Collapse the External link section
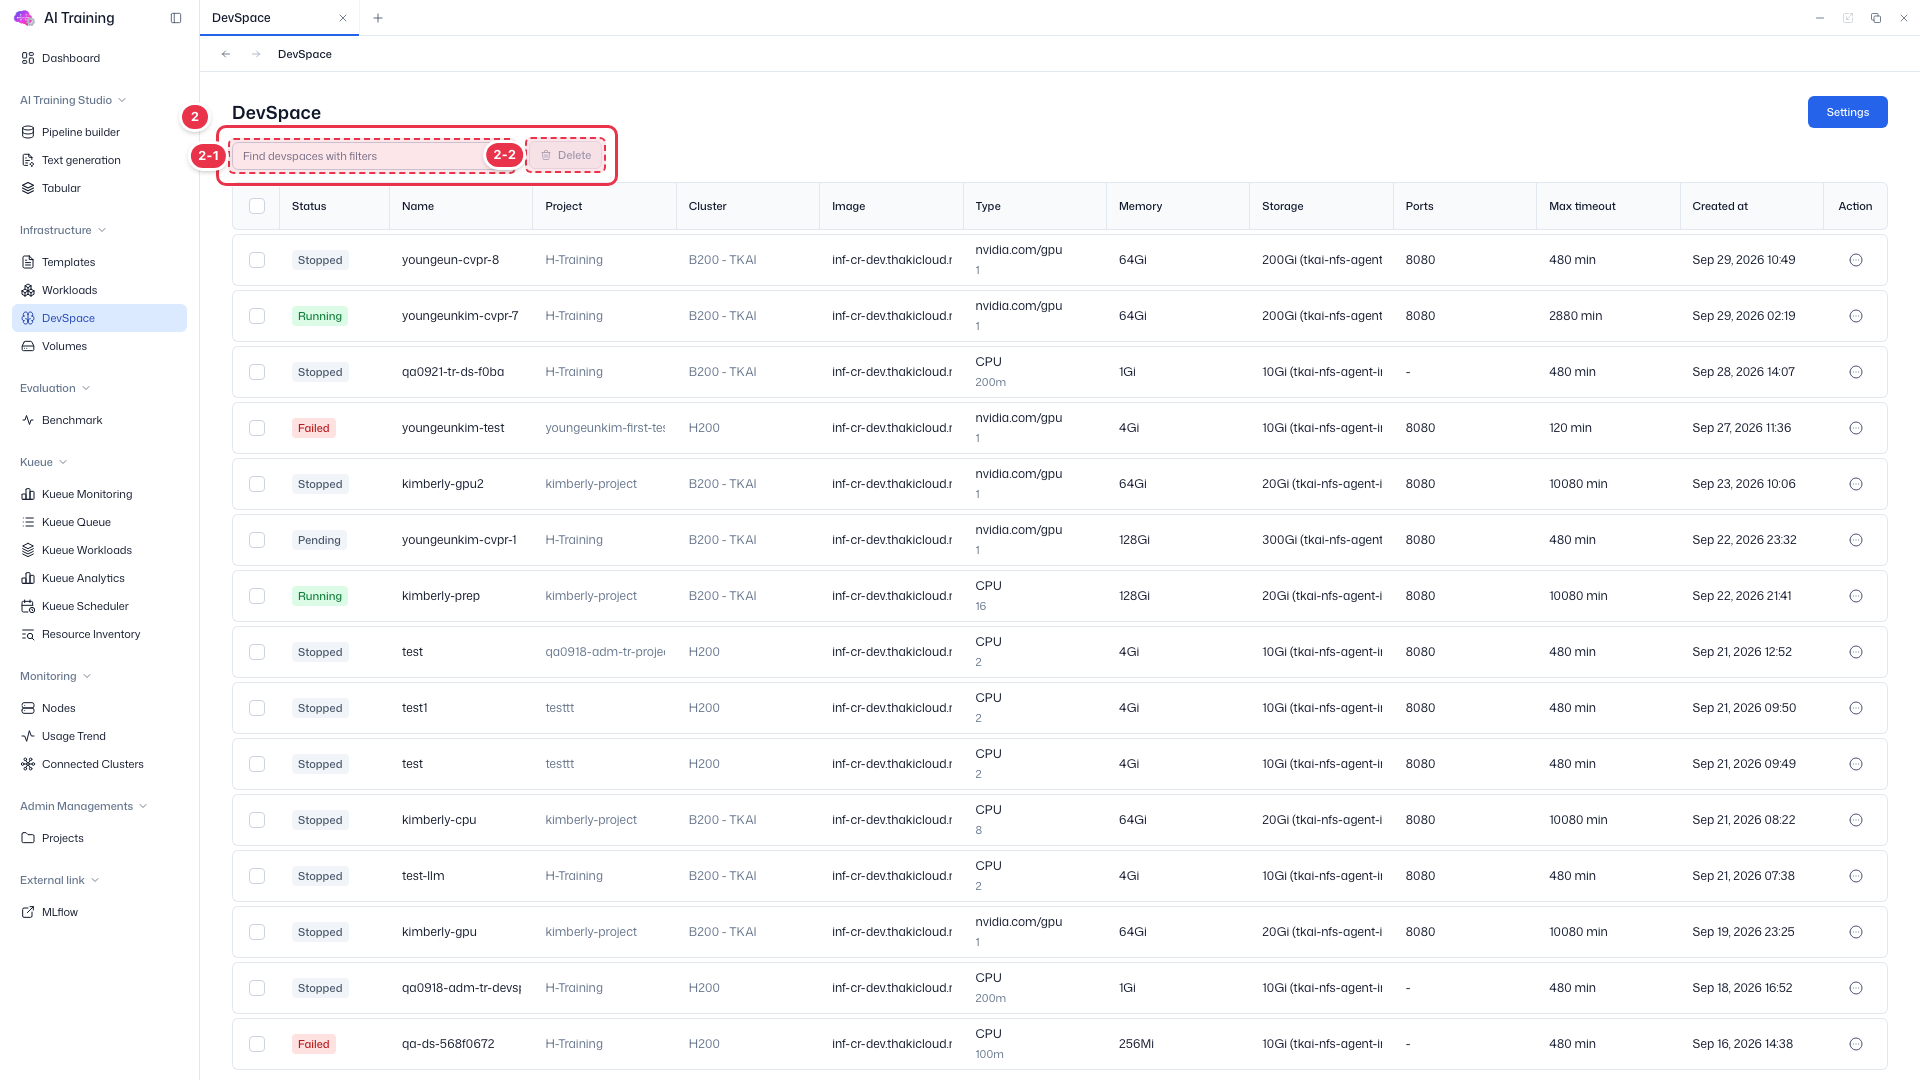 pos(60,880)
